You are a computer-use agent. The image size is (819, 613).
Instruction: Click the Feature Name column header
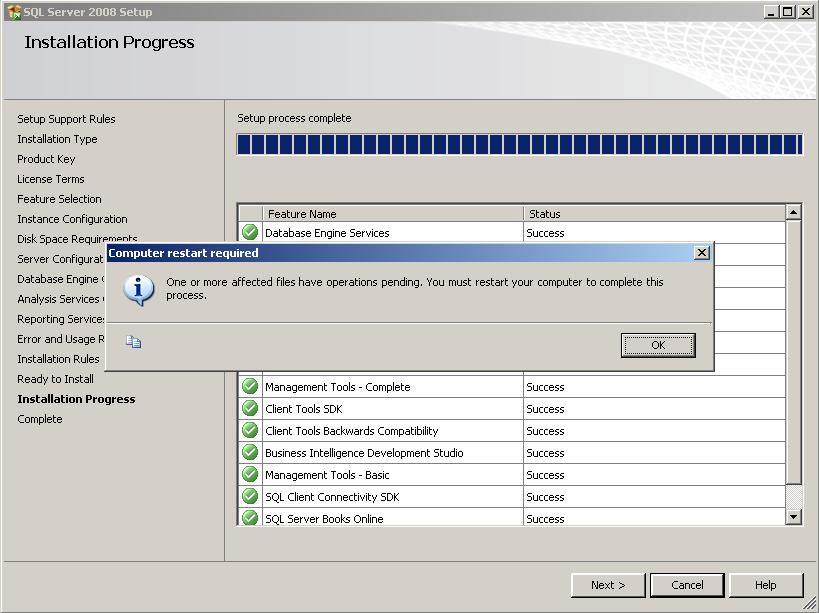coord(393,214)
